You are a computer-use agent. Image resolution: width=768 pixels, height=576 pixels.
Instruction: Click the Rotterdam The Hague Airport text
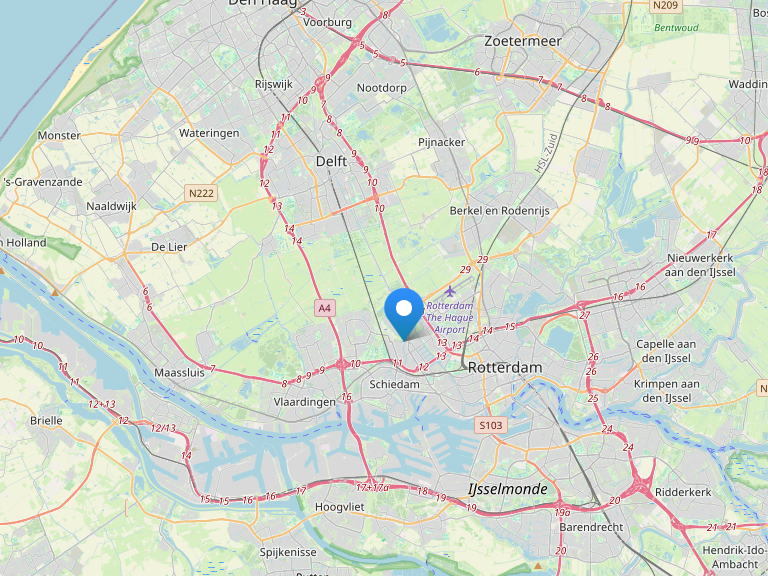pyautogui.click(x=450, y=317)
